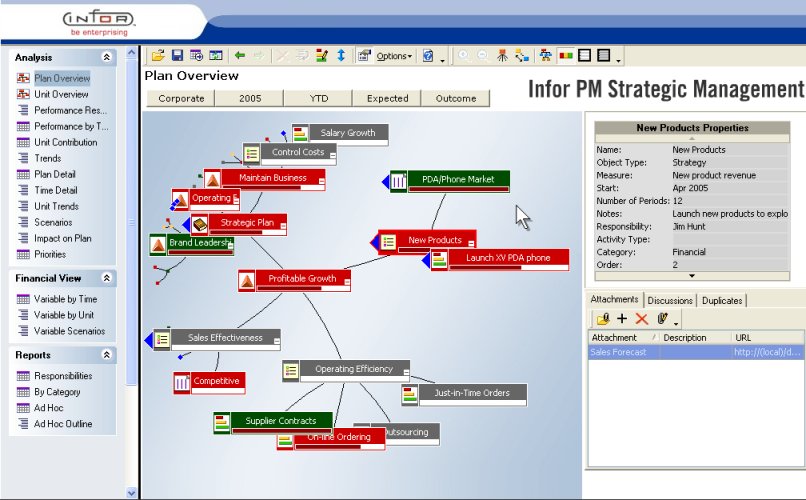Open Priorities analysis view
Viewport: 806px width, 500px height.
point(50,254)
